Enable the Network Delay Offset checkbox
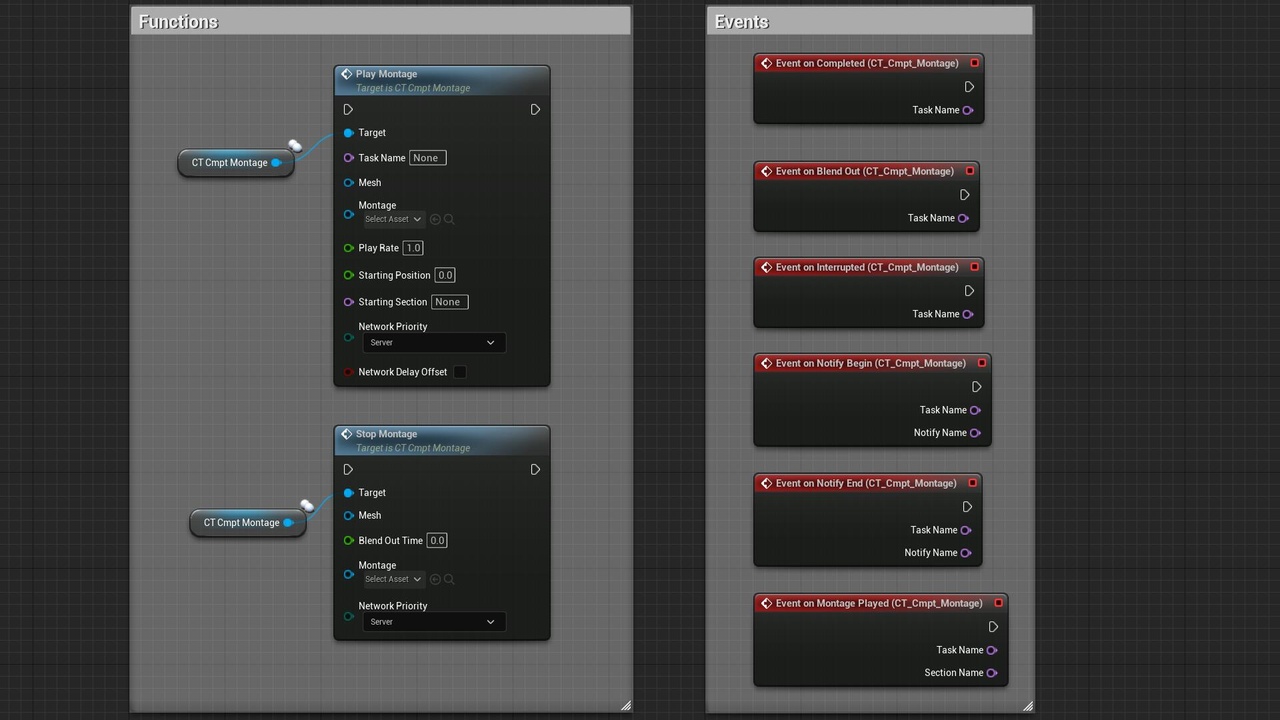Viewport: 1280px width, 720px height. tap(460, 372)
